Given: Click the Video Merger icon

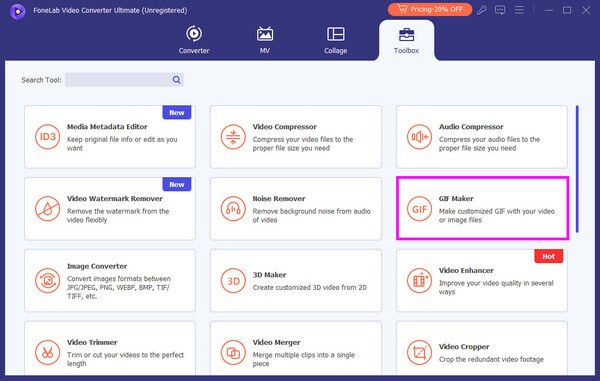Looking at the screenshot, I should pos(233,352).
